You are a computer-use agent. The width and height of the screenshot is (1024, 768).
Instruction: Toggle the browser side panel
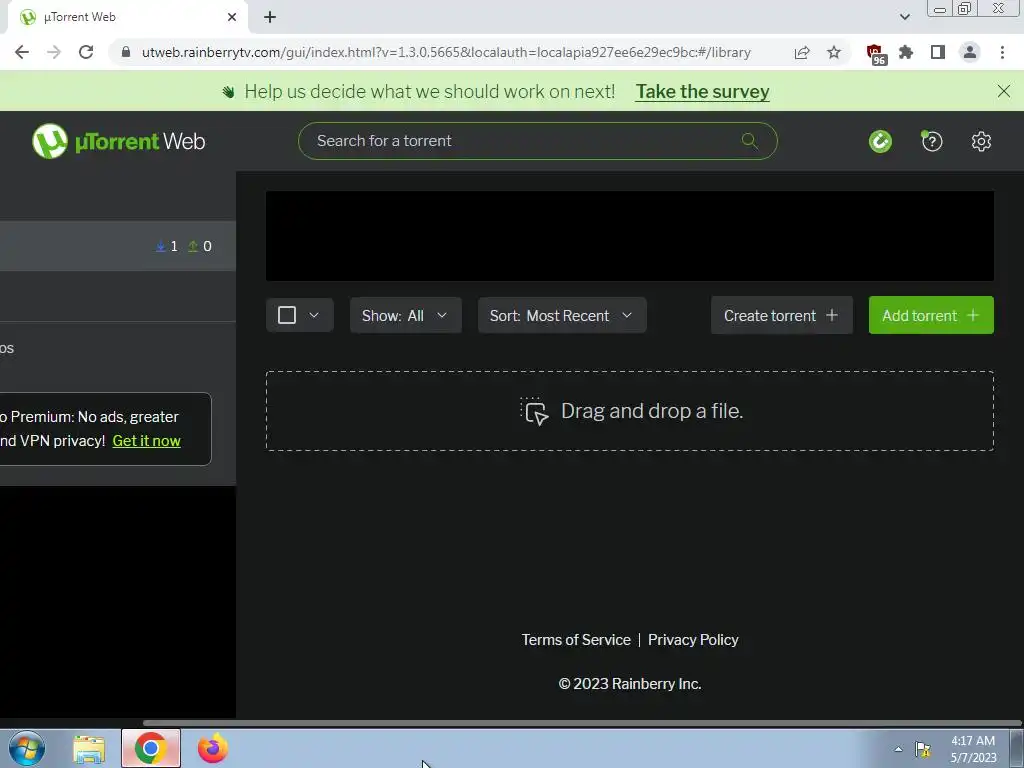coord(938,52)
